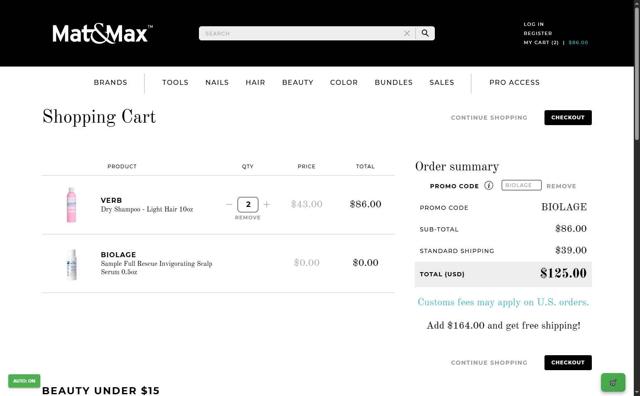640x396 pixels.
Task: Decrease Verb Dry Shampoo quantity with minus
Action: 229,204
